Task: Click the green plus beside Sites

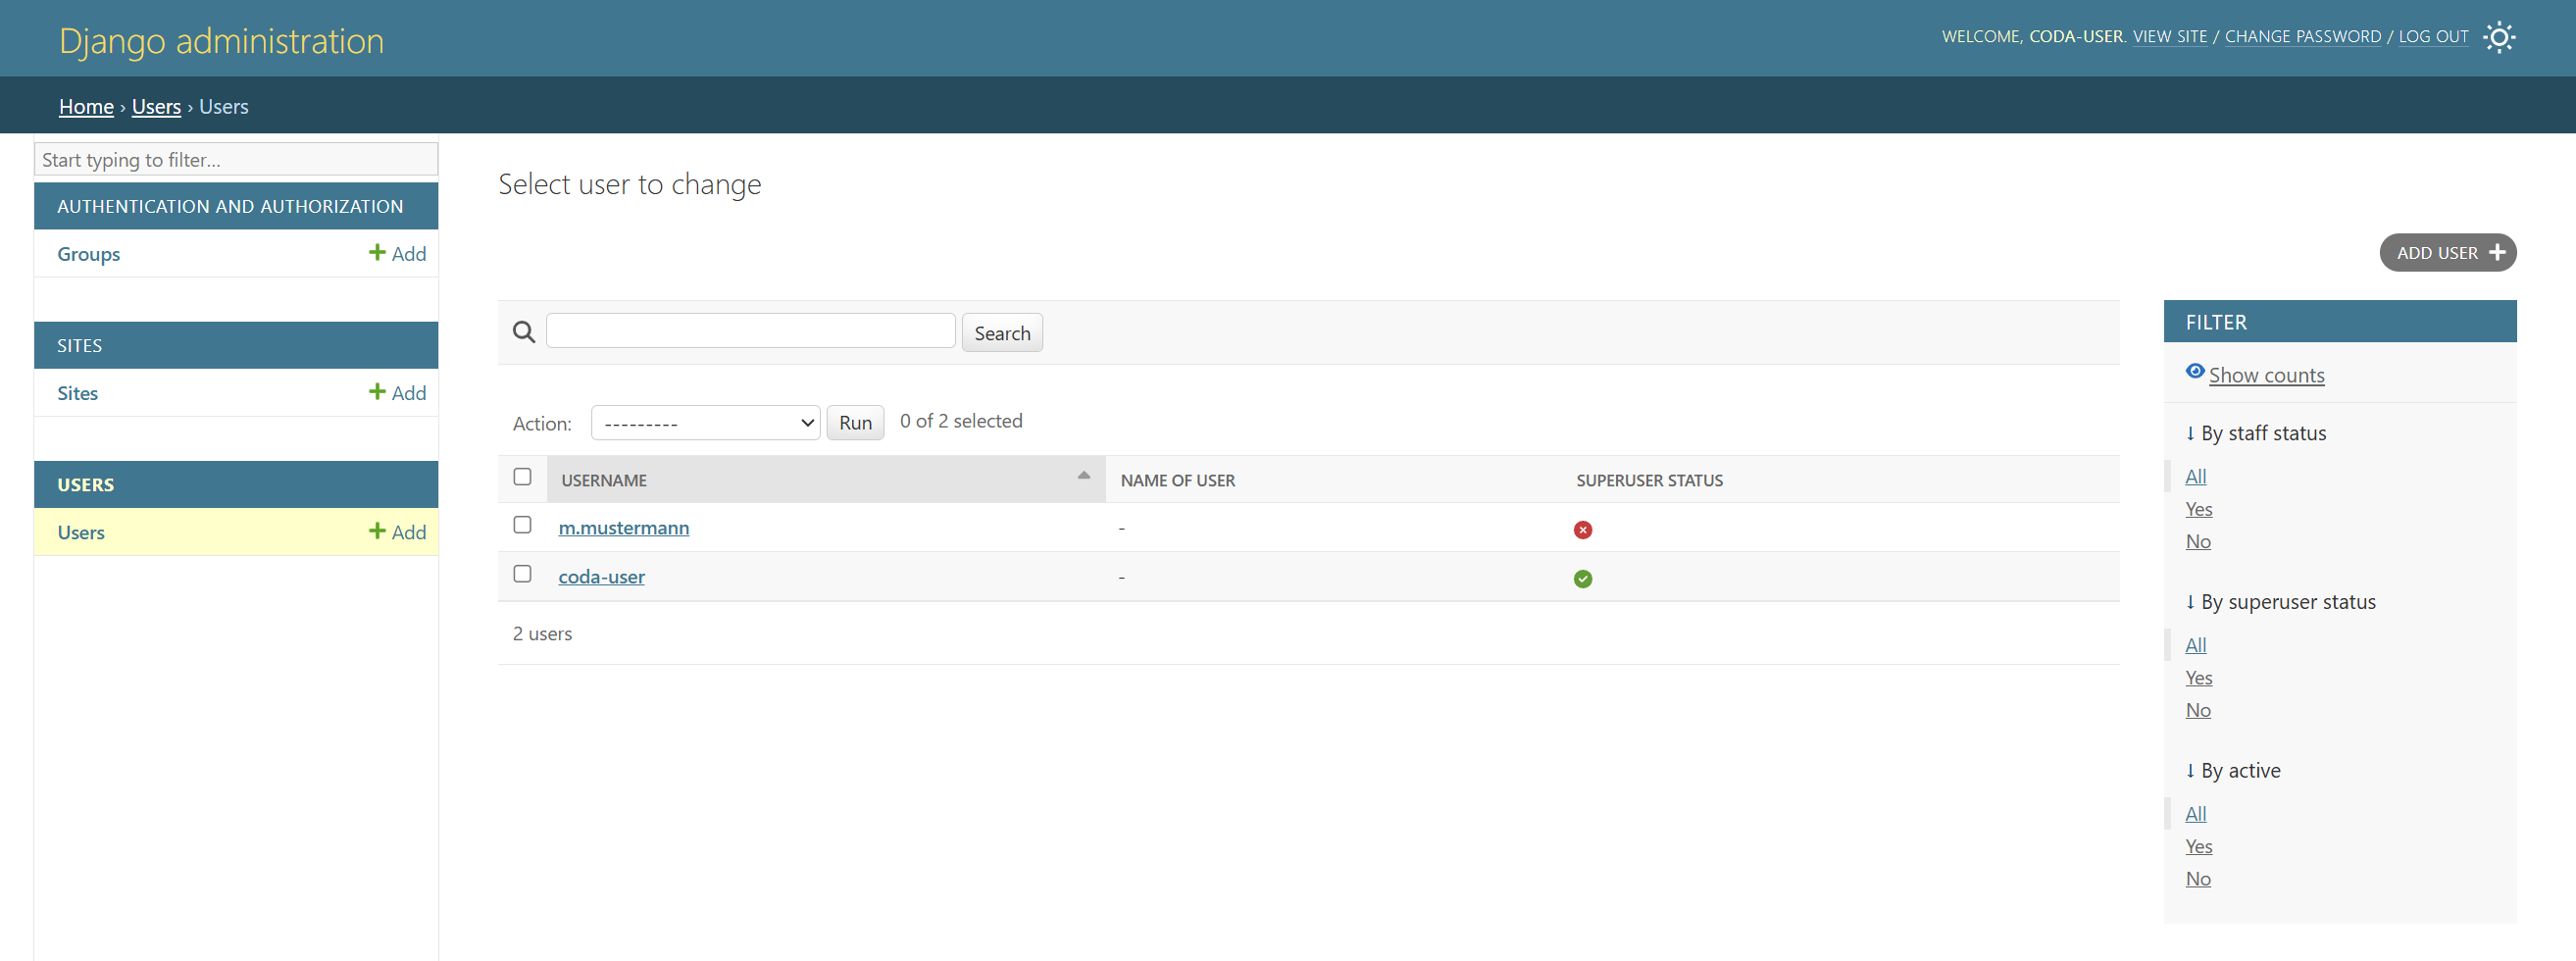Action: tap(377, 392)
